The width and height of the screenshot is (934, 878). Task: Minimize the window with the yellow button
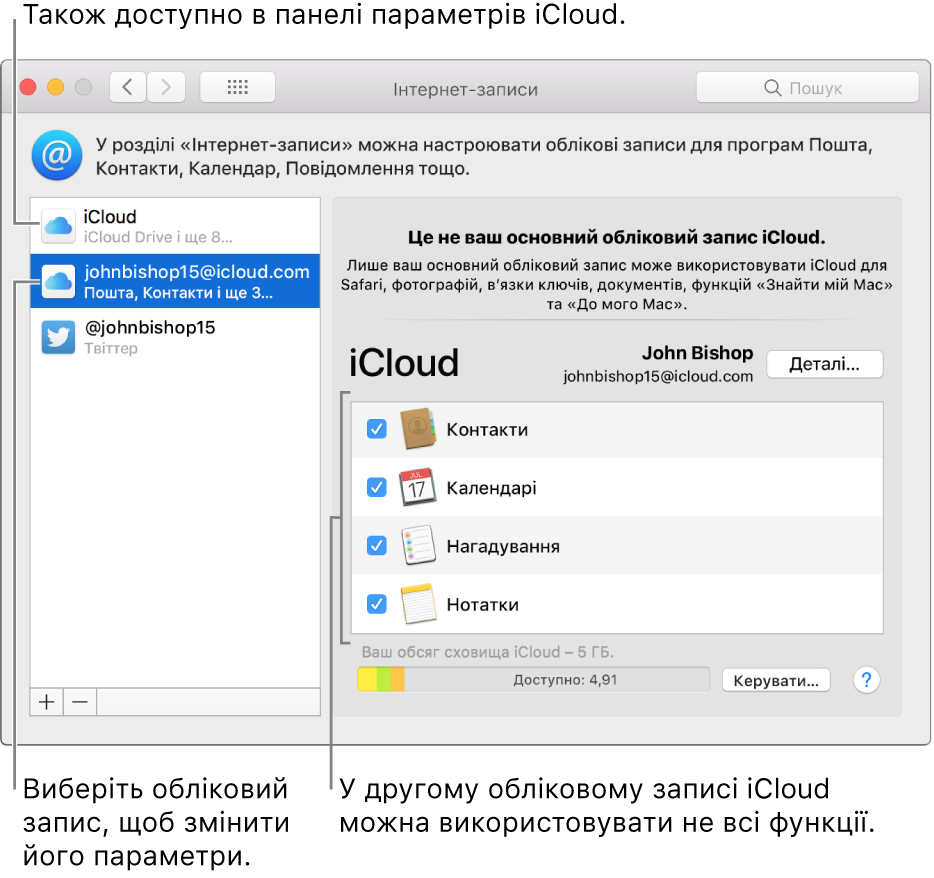click(55, 88)
